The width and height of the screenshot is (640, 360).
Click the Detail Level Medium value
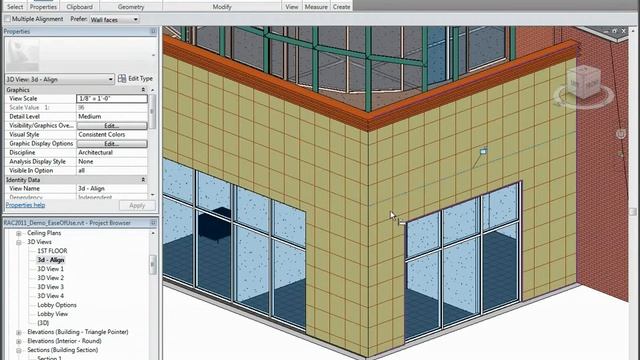point(112,117)
